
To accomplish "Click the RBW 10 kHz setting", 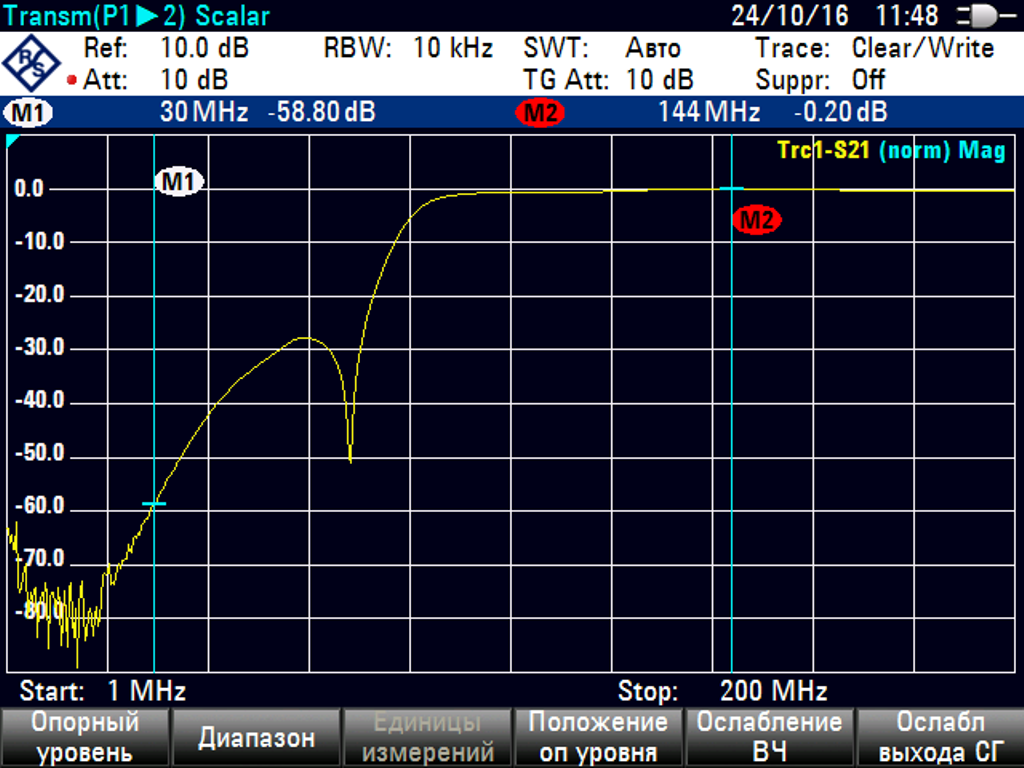I will pyautogui.click(x=408, y=48).
